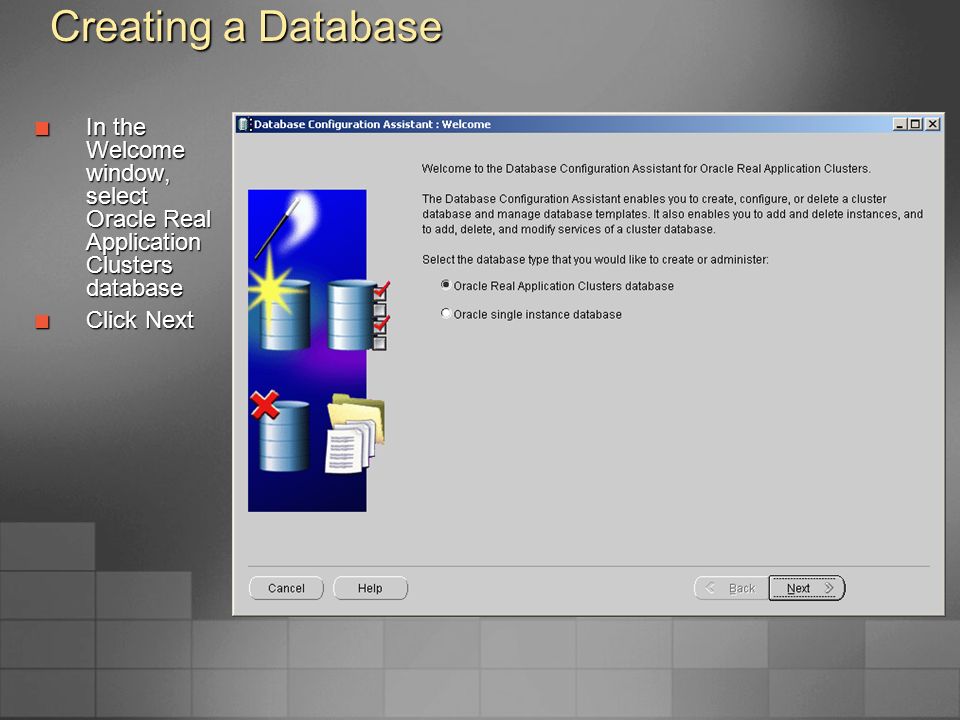The width and height of the screenshot is (960, 720).
Task: Click the 'Creating a Database' slide title
Action: tap(246, 27)
